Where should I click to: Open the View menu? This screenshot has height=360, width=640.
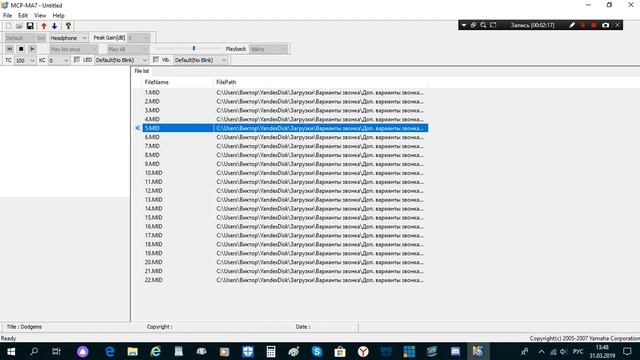click(40, 16)
